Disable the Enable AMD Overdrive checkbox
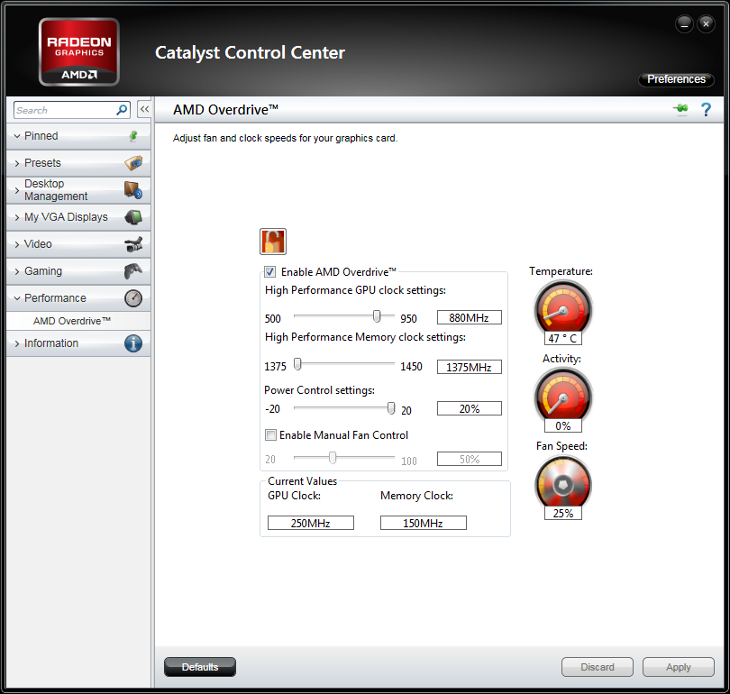This screenshot has width=730, height=694. point(270,272)
